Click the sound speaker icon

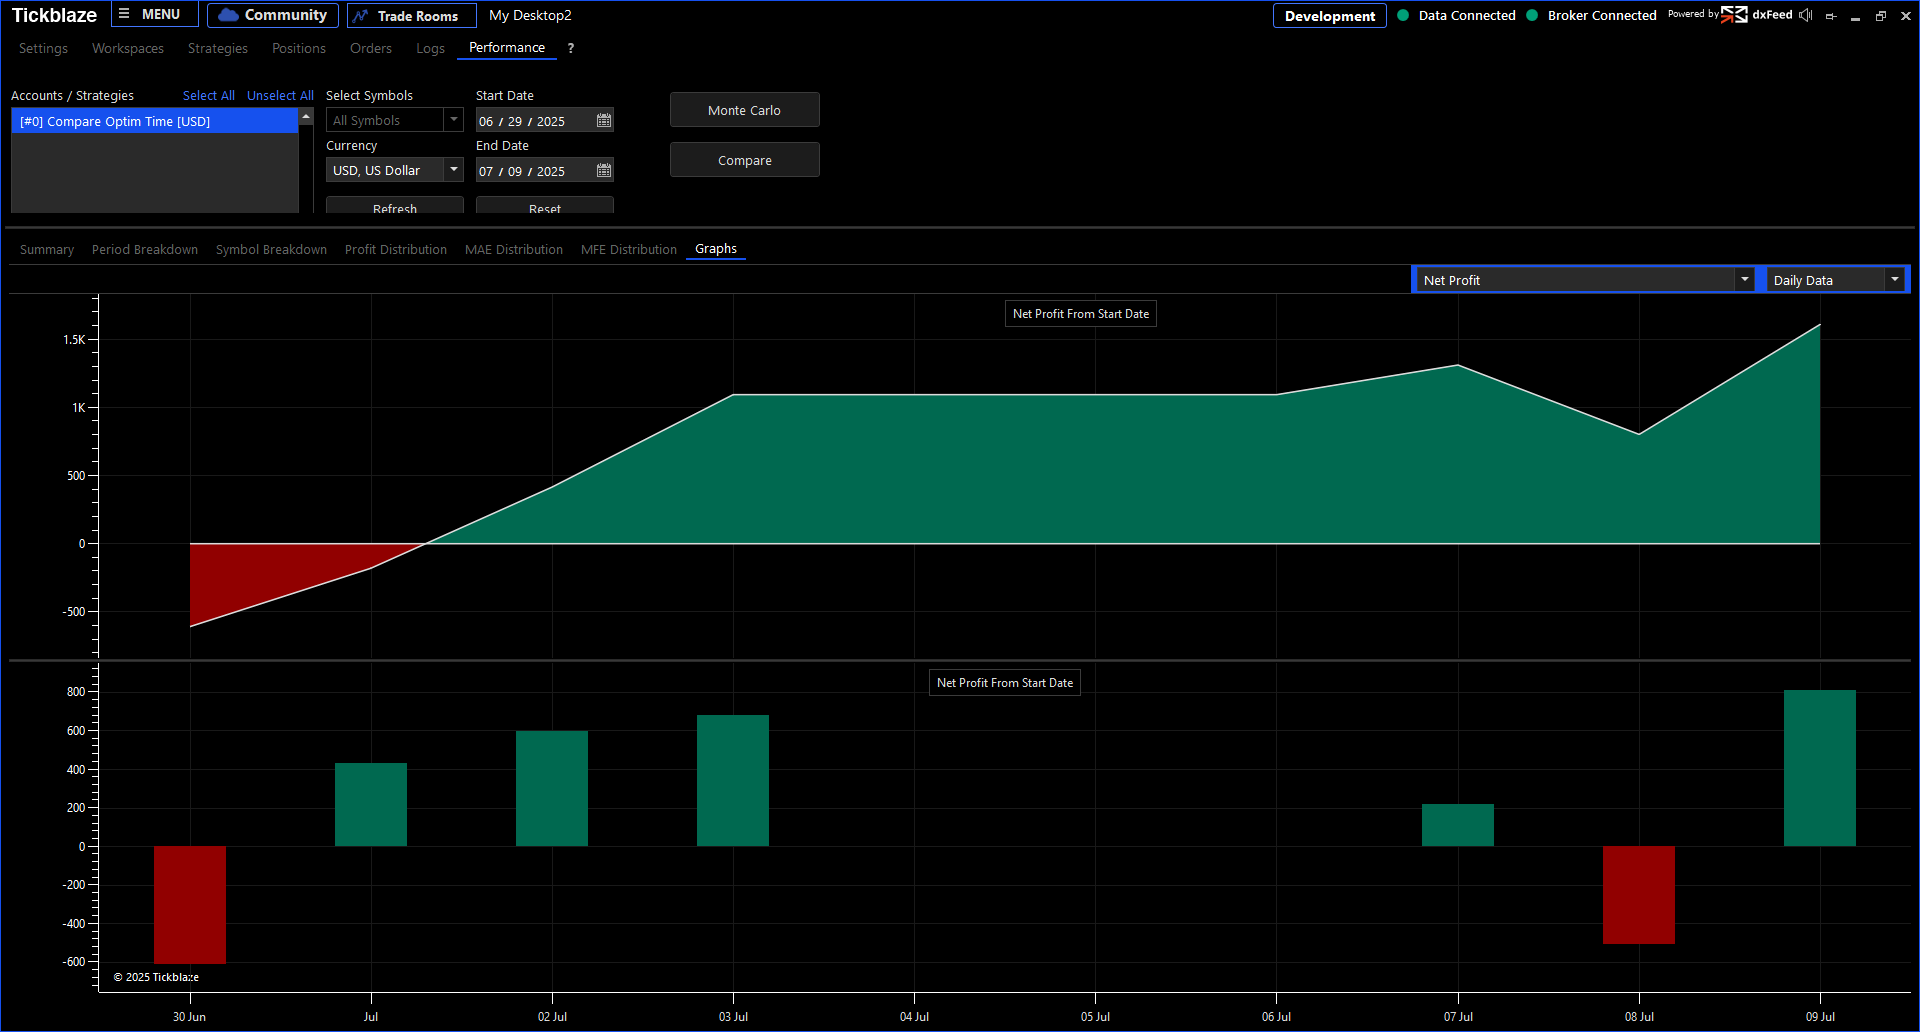pos(1805,15)
